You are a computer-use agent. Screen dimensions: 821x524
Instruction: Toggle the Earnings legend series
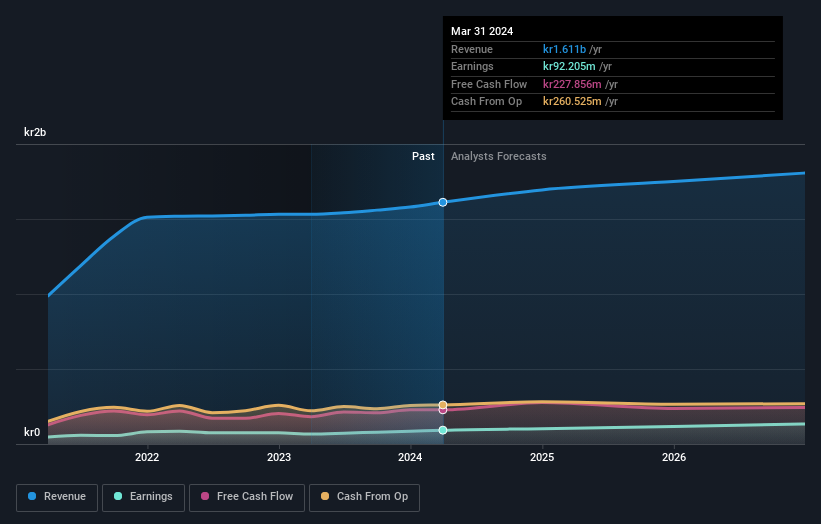143,497
